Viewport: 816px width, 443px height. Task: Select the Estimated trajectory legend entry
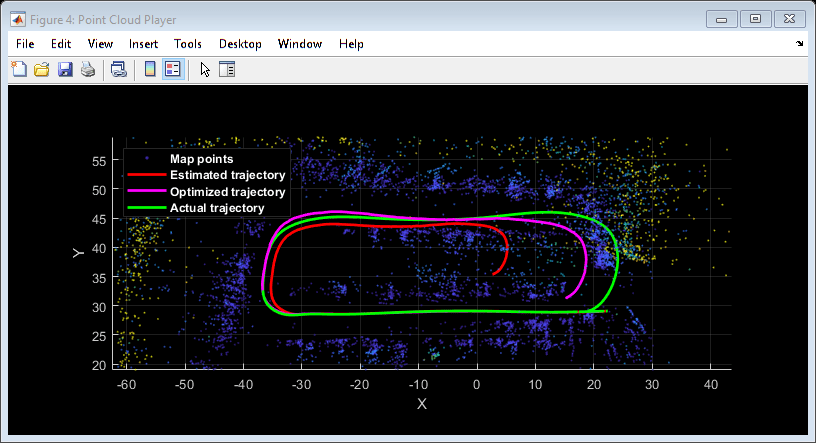(228, 175)
